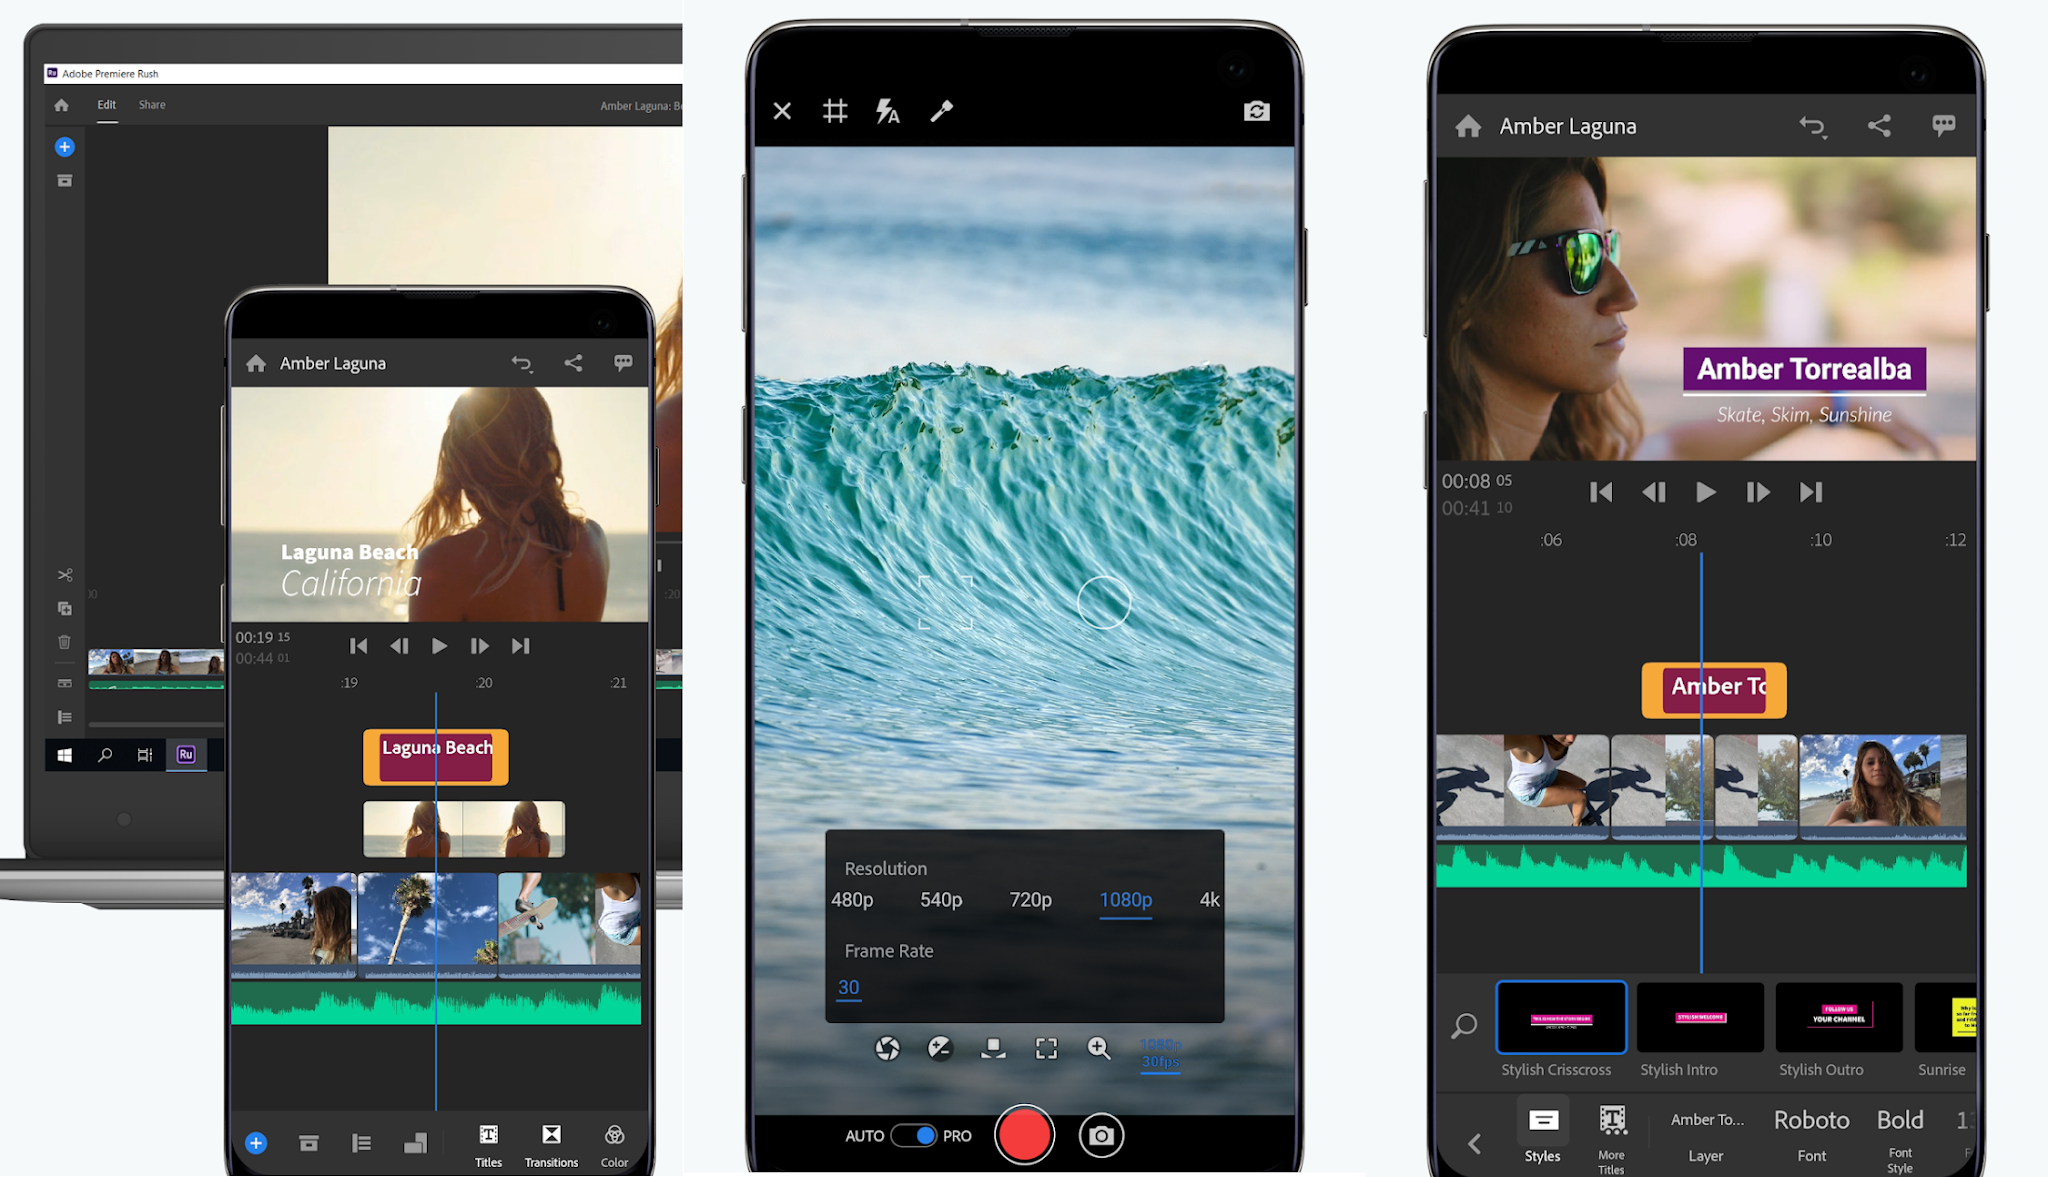Drag the audio waveform timeline scrubber
This screenshot has height=1177, width=2048.
[440, 1012]
